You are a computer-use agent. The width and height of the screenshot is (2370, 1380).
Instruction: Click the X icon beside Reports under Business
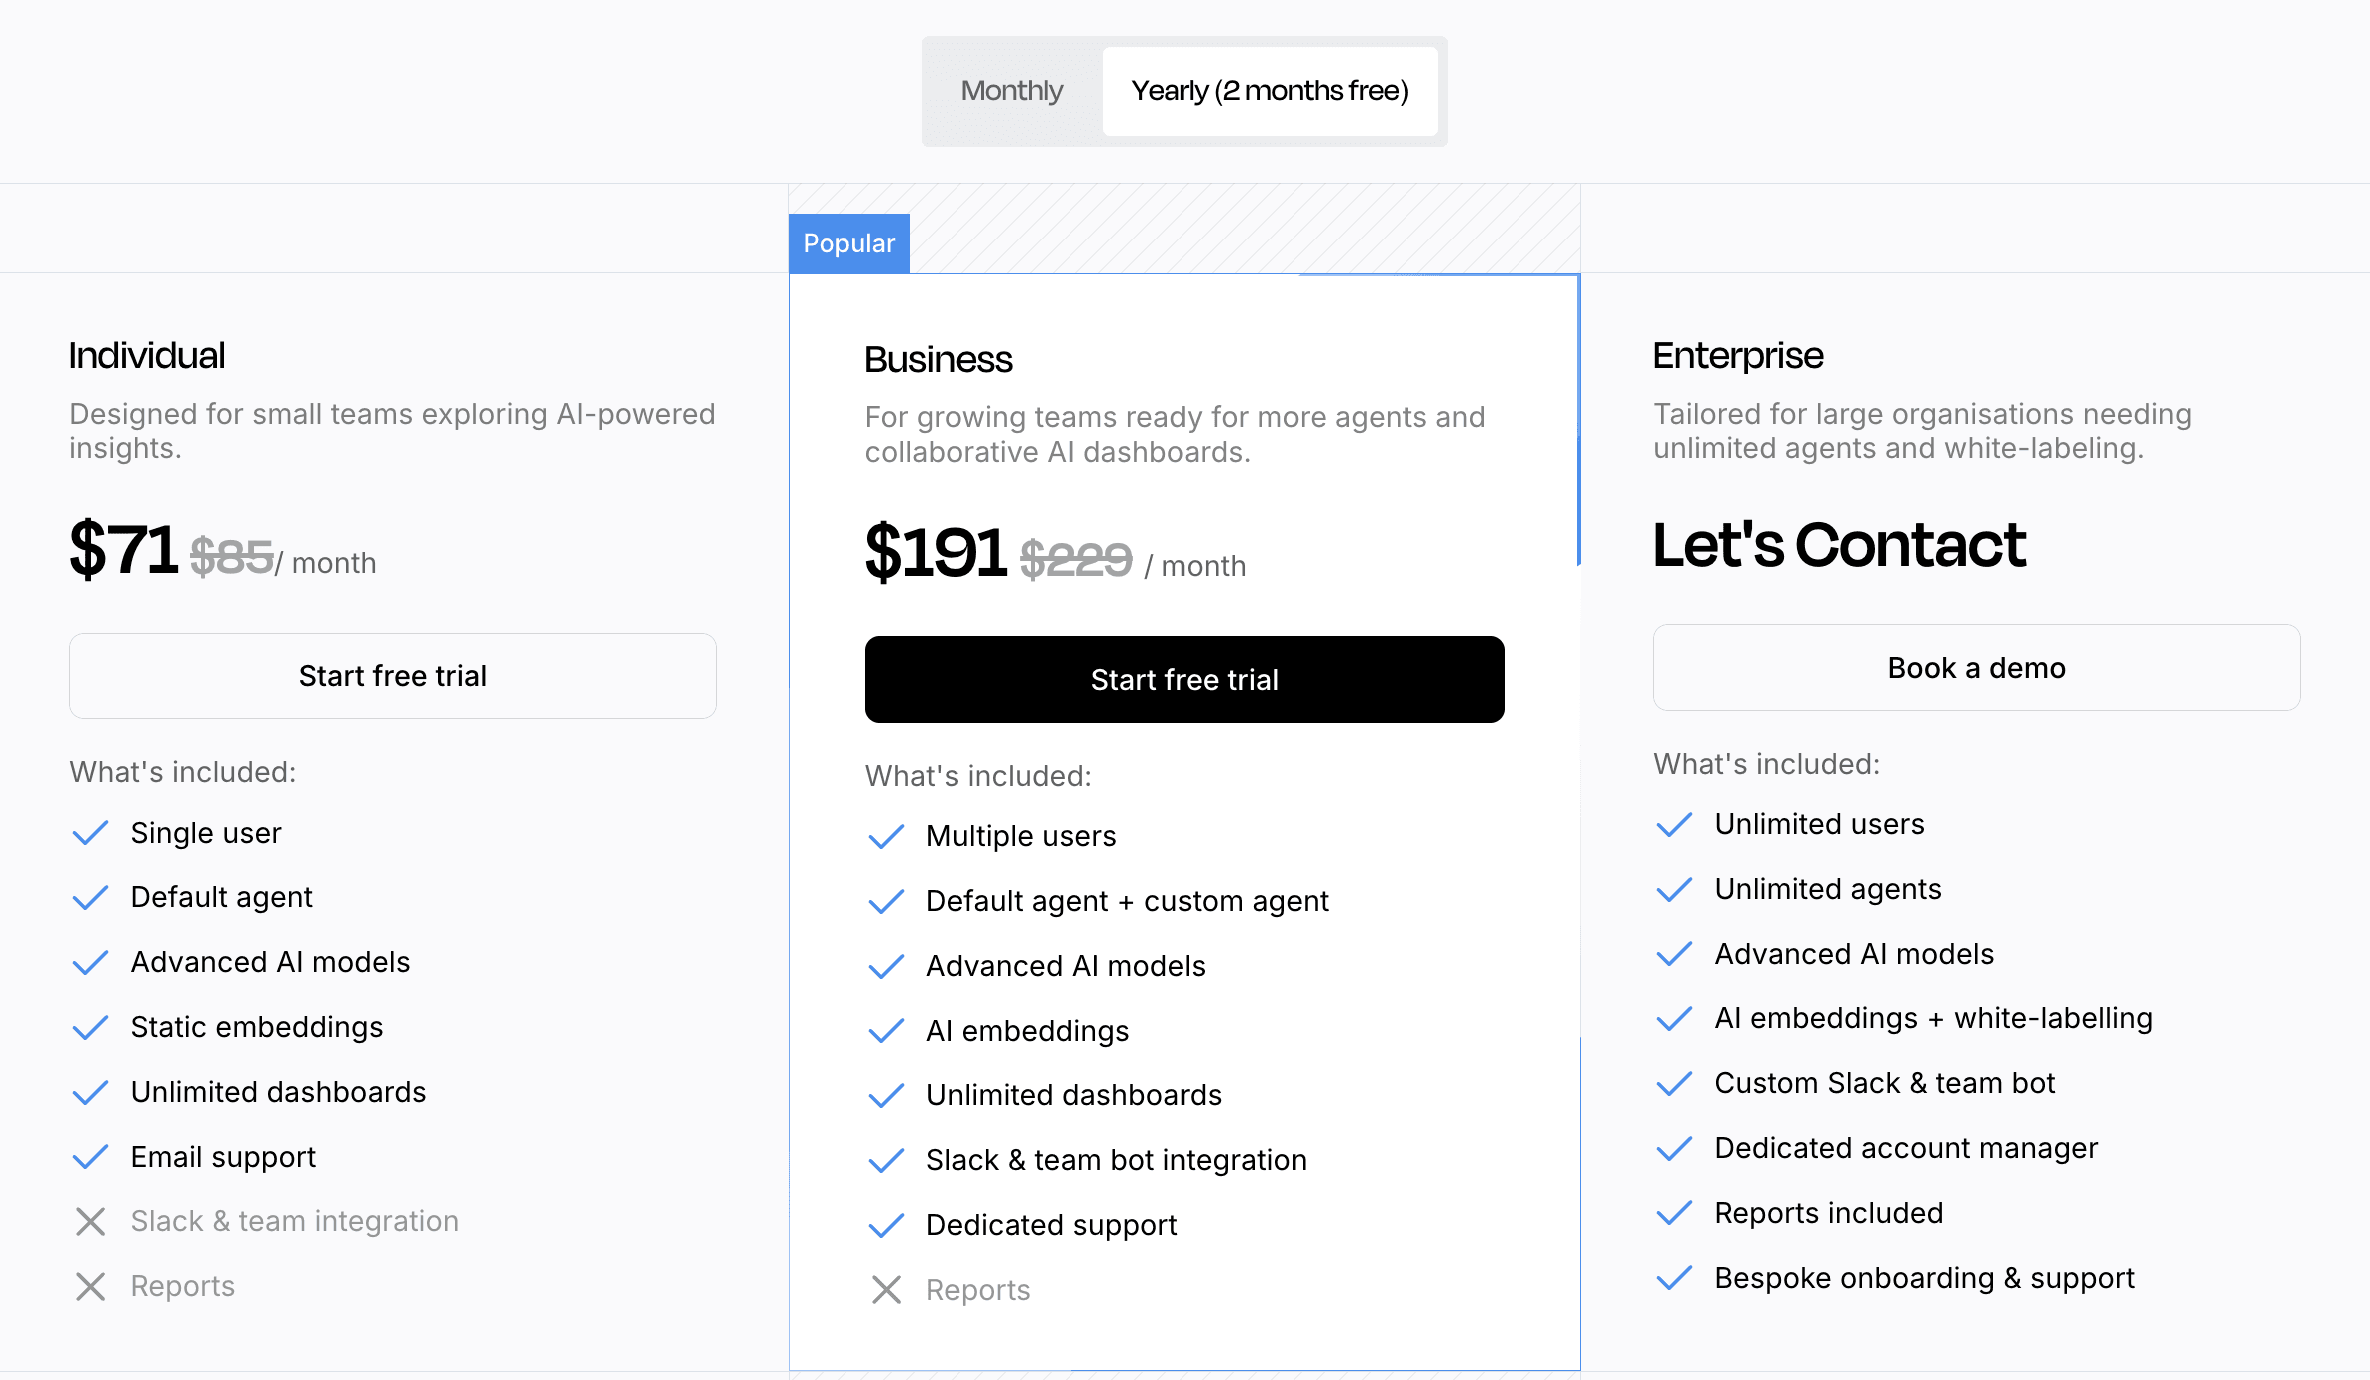point(886,1290)
